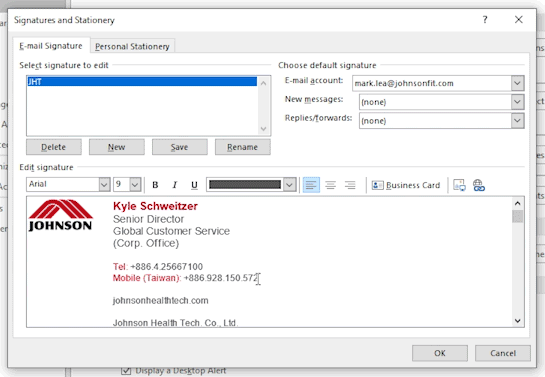Click the Global Customer Service line

[171, 231]
